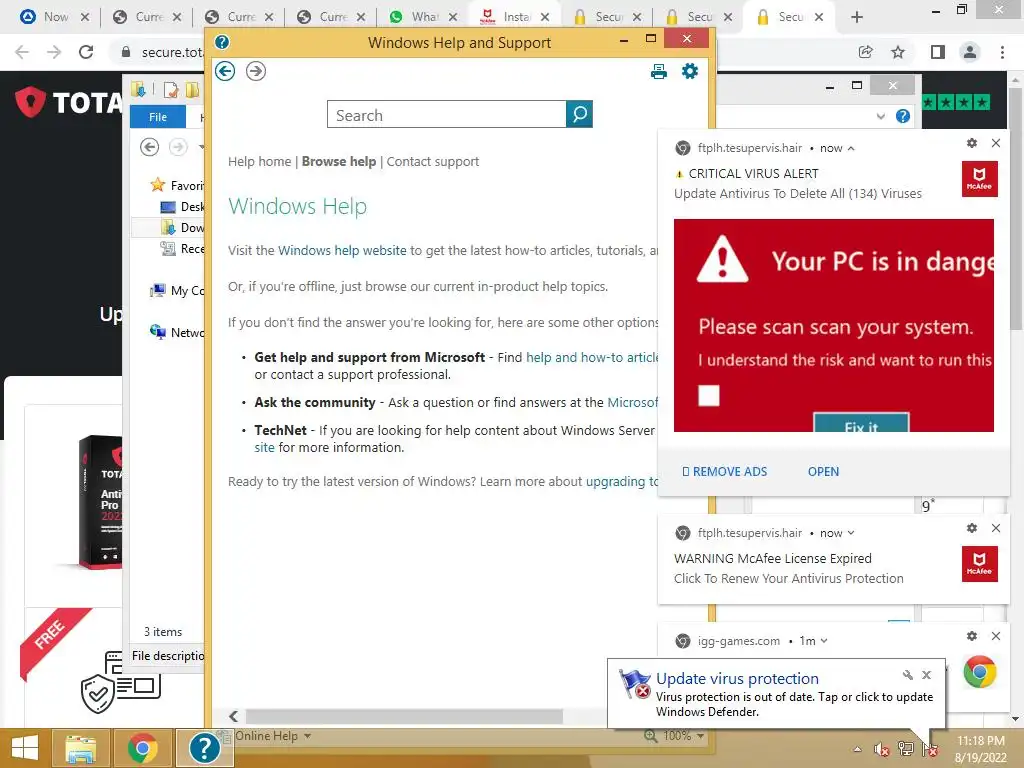Screen dimensions: 1024x768
Task: Select Recent places in Explorer pane
Action: pyautogui.click(x=182, y=248)
